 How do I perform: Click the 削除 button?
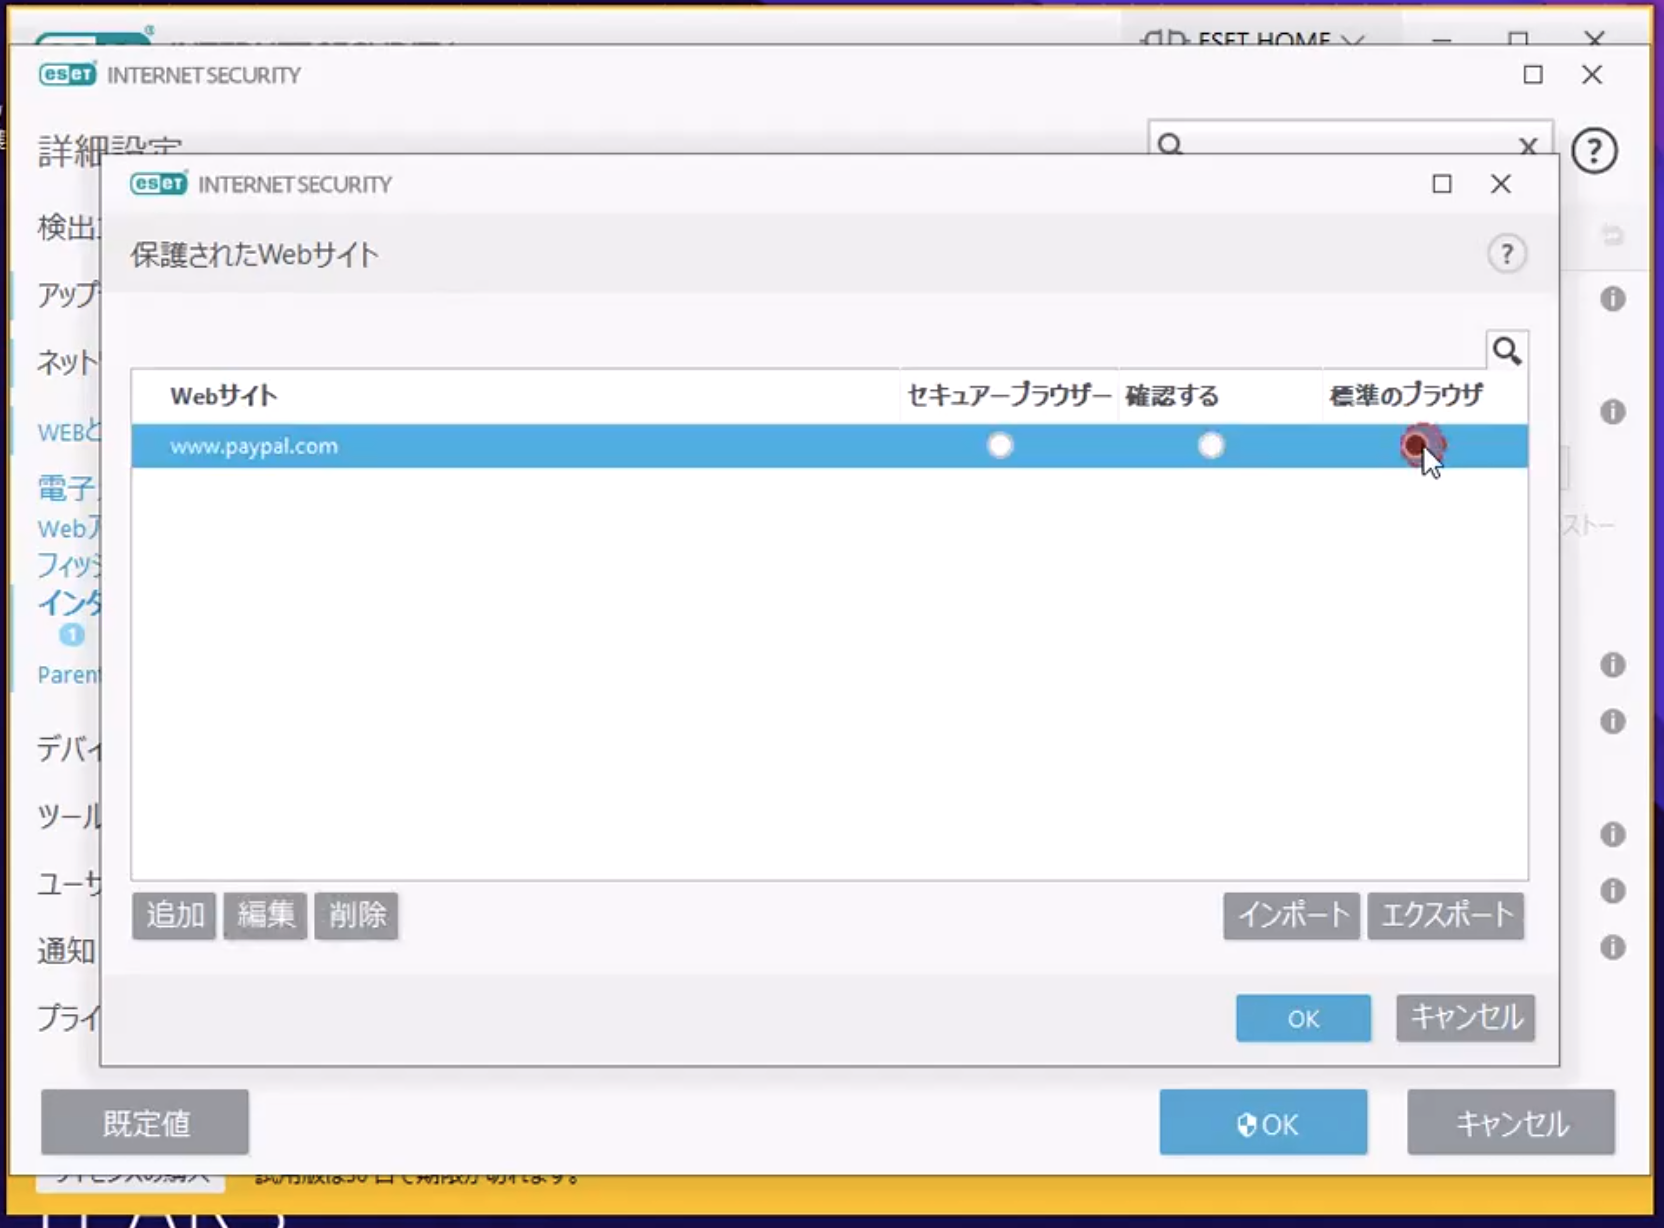click(356, 915)
